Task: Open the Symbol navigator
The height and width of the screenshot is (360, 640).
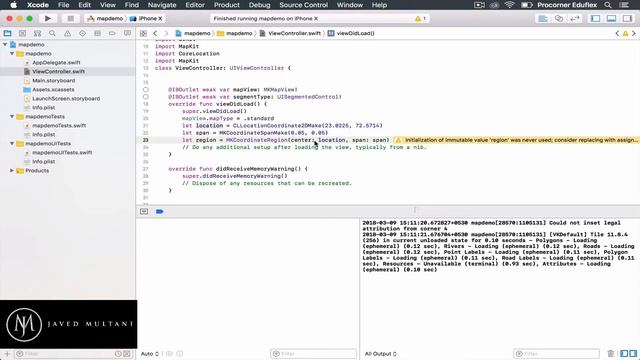Action: pyautogui.click(x=38, y=33)
